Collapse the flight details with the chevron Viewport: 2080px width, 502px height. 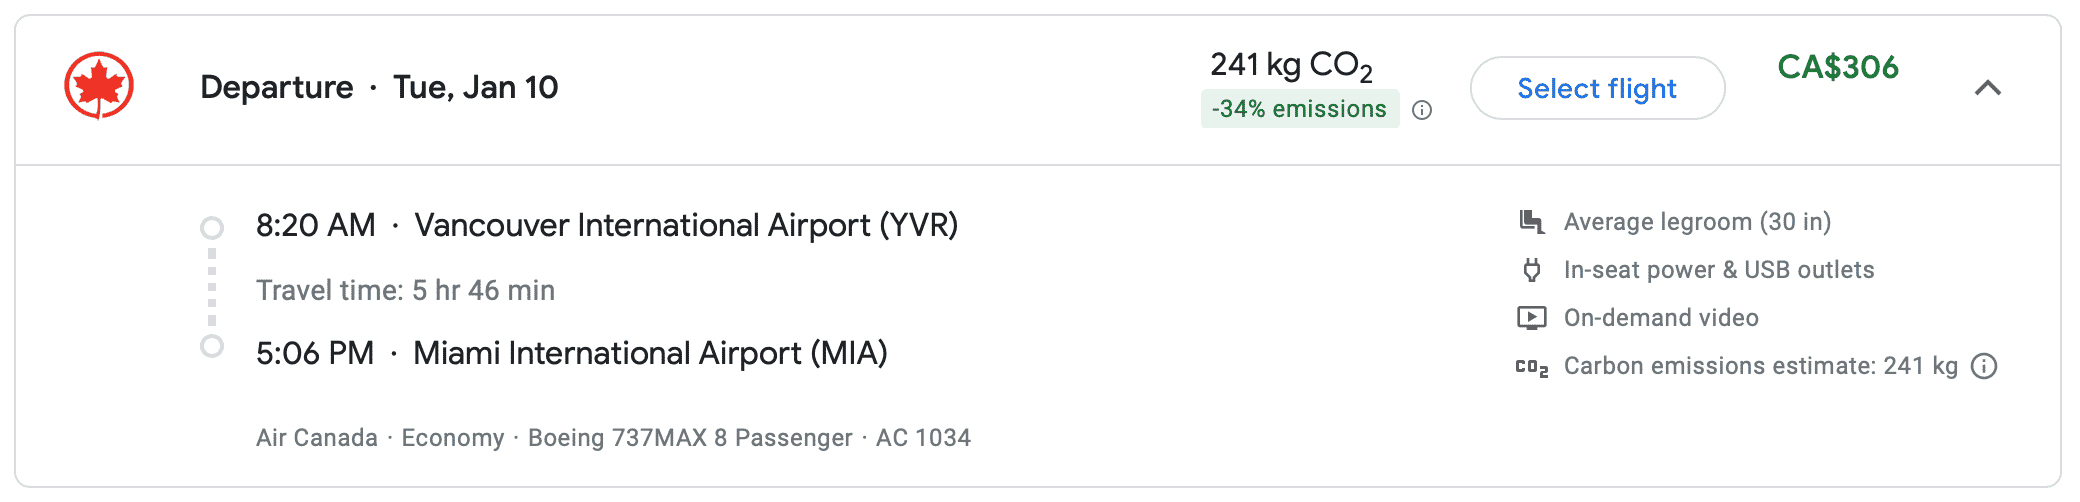1988,88
